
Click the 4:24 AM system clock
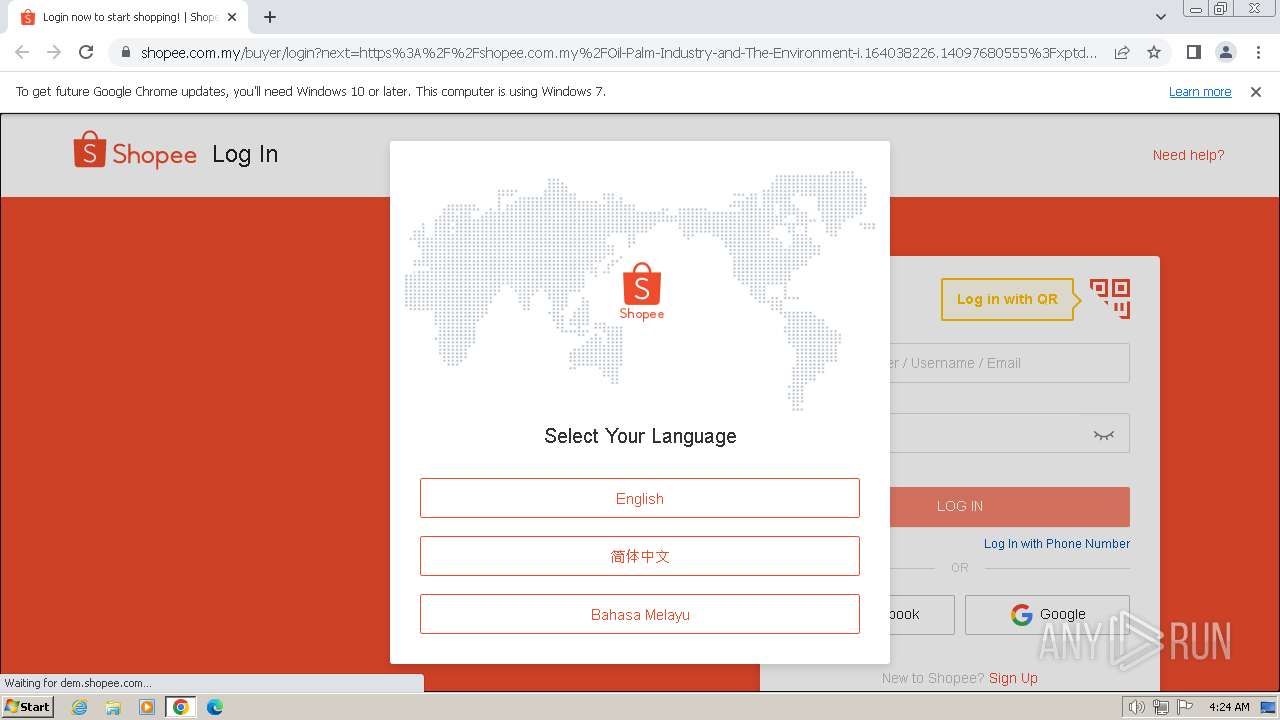point(1229,707)
